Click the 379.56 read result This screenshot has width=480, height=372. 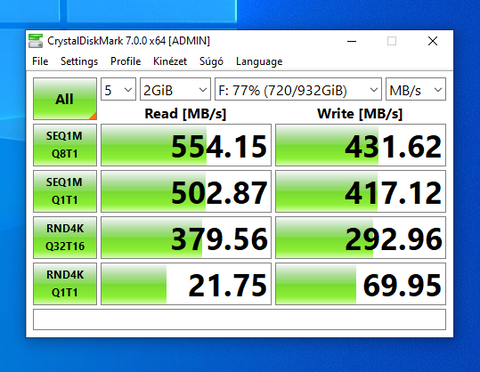(x=186, y=237)
